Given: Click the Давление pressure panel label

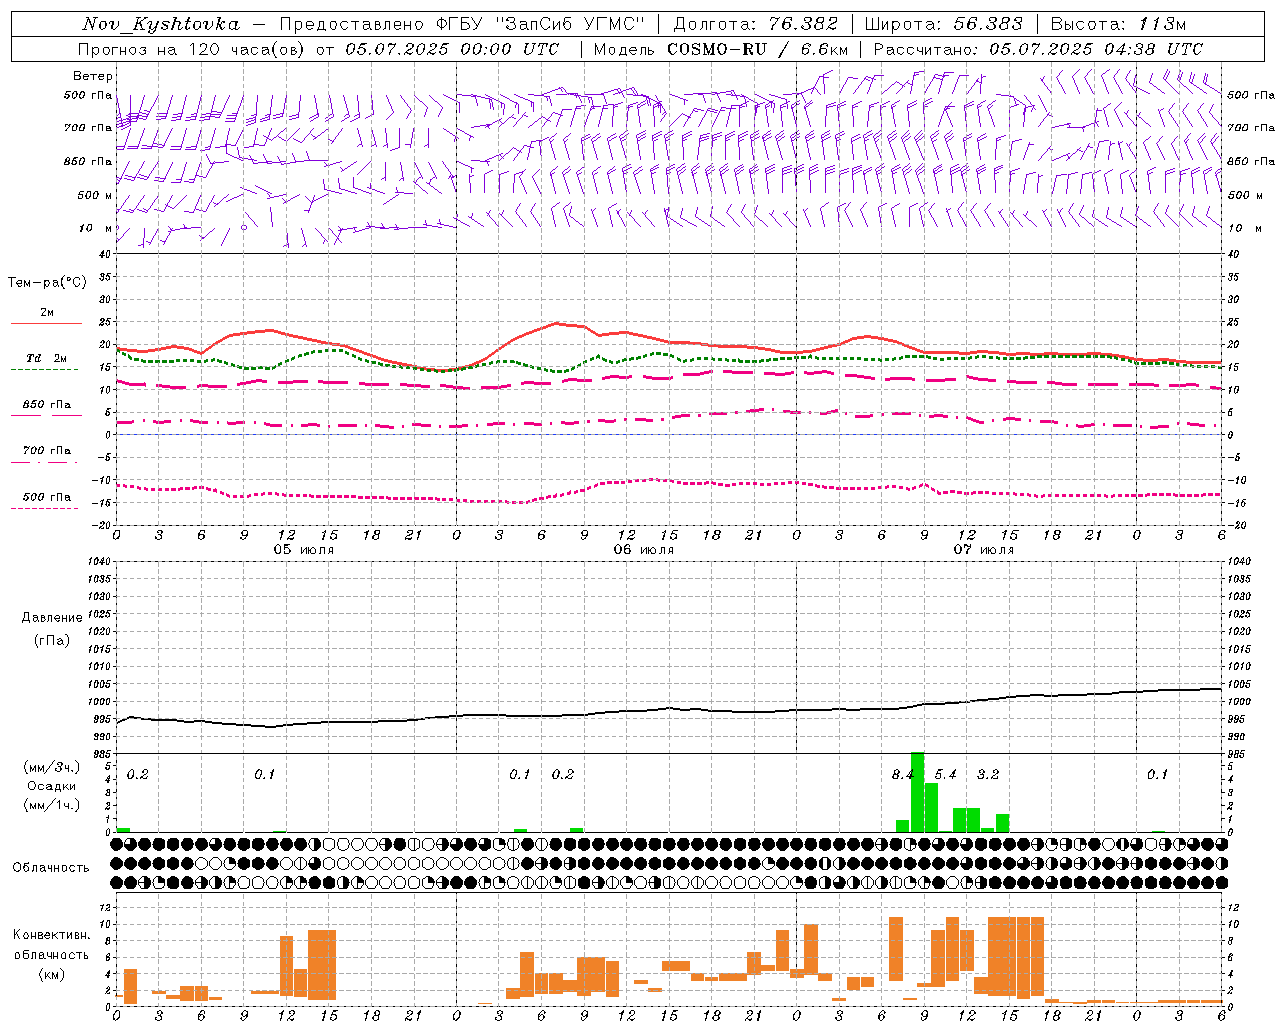Looking at the screenshot, I should pyautogui.click(x=52, y=618).
